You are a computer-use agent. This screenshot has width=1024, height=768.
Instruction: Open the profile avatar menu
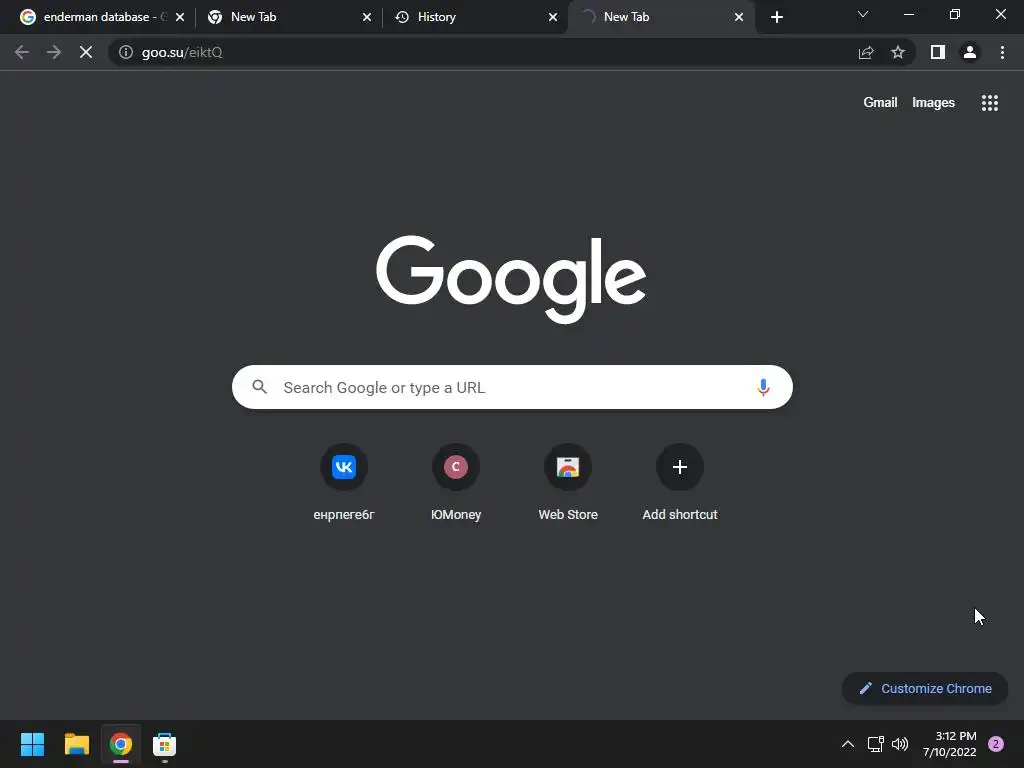pyautogui.click(x=970, y=52)
